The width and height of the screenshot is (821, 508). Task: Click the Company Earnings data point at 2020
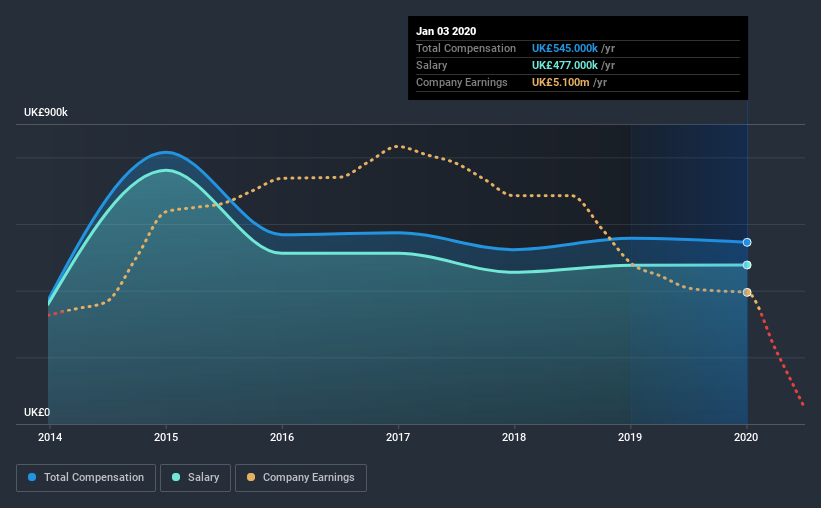click(x=747, y=292)
